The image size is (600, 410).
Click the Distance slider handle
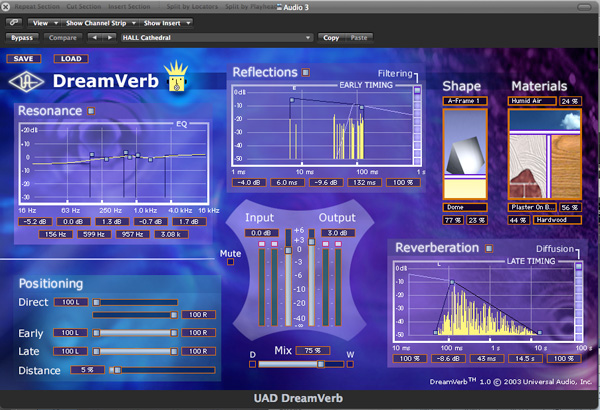pos(117,370)
